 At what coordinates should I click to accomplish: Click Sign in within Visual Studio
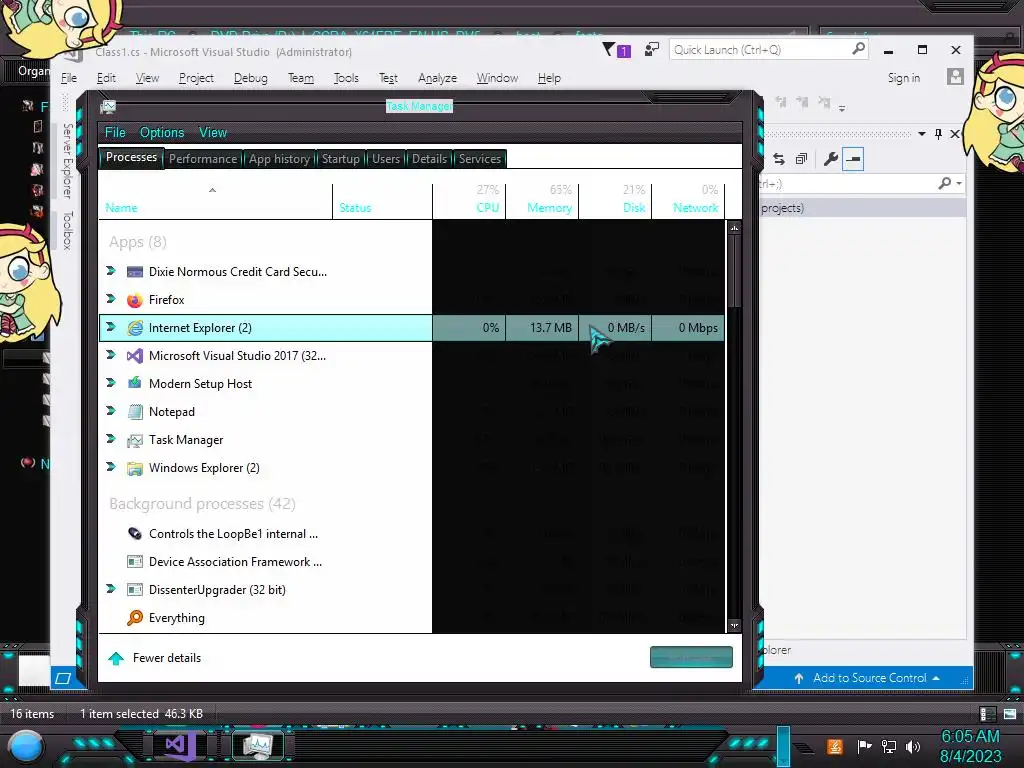pos(903,78)
